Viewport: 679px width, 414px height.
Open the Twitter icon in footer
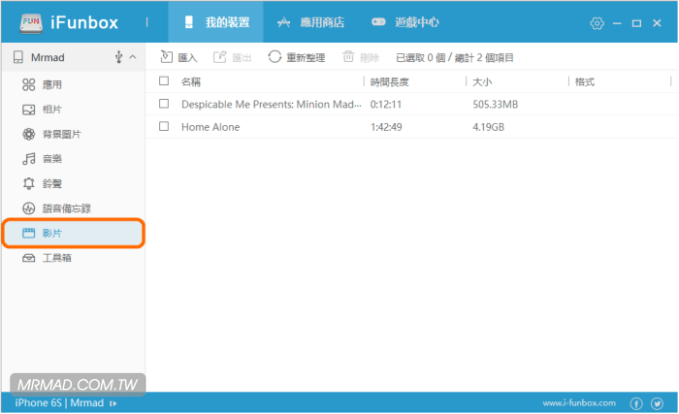(x=657, y=404)
